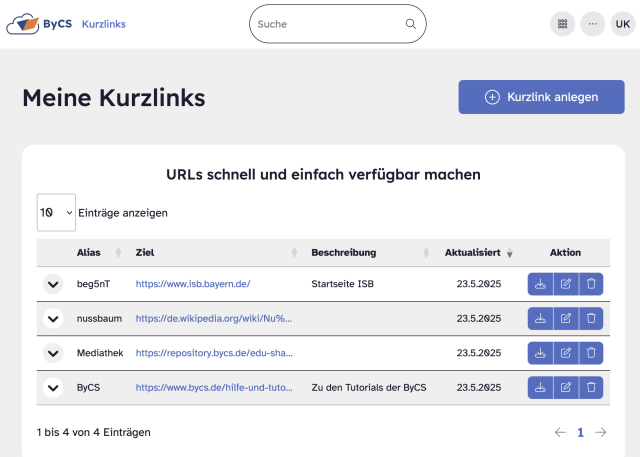
Task: Open the isb.bayern.de target link
Action: point(193,285)
